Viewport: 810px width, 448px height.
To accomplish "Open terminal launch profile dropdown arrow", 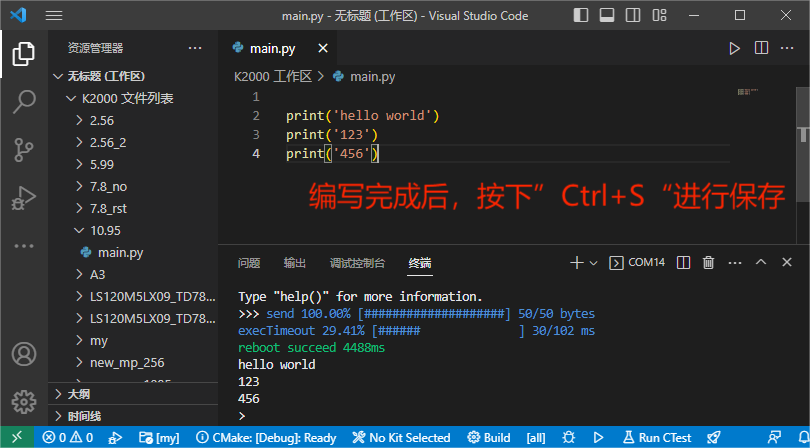I will point(594,263).
